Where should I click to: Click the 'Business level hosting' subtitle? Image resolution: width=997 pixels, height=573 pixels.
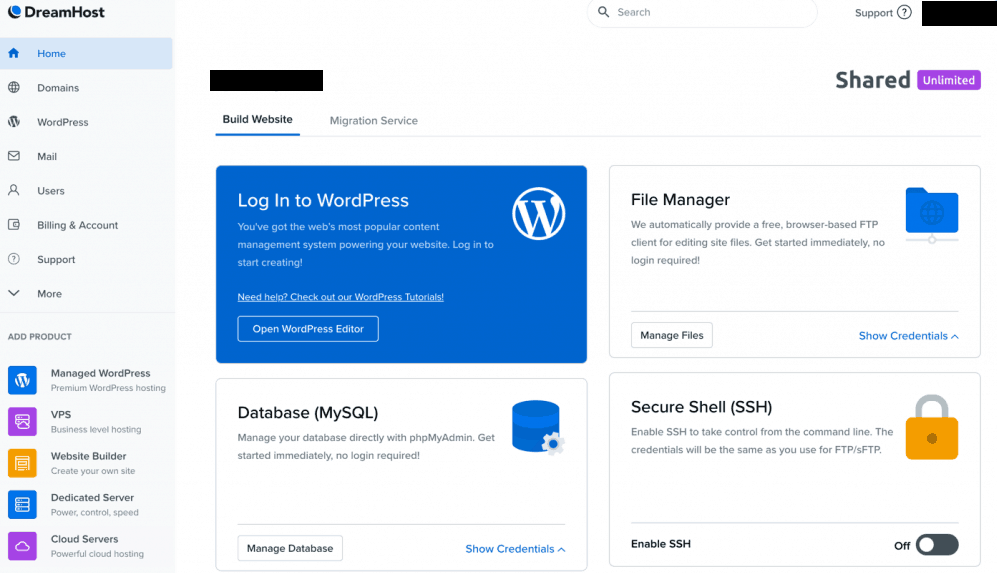tap(96, 429)
